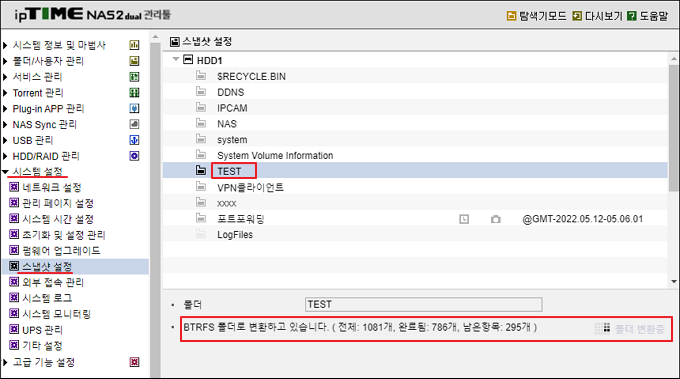Image resolution: width=680 pixels, height=379 pixels.
Task: Click the 다시보기 reload link
Action: [x=598, y=16]
